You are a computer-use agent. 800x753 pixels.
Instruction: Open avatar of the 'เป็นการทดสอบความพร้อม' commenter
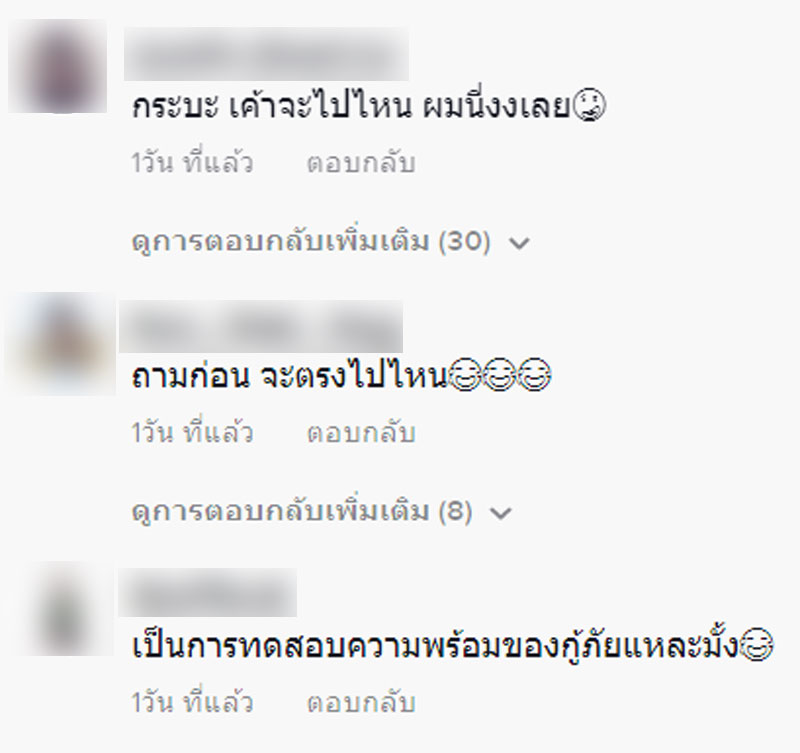click(x=64, y=609)
